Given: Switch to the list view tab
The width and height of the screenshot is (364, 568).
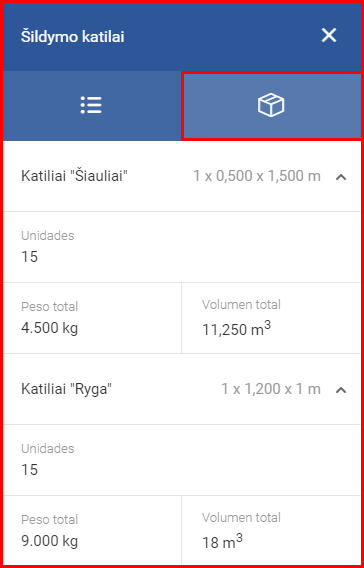Looking at the screenshot, I should pos(92,105).
